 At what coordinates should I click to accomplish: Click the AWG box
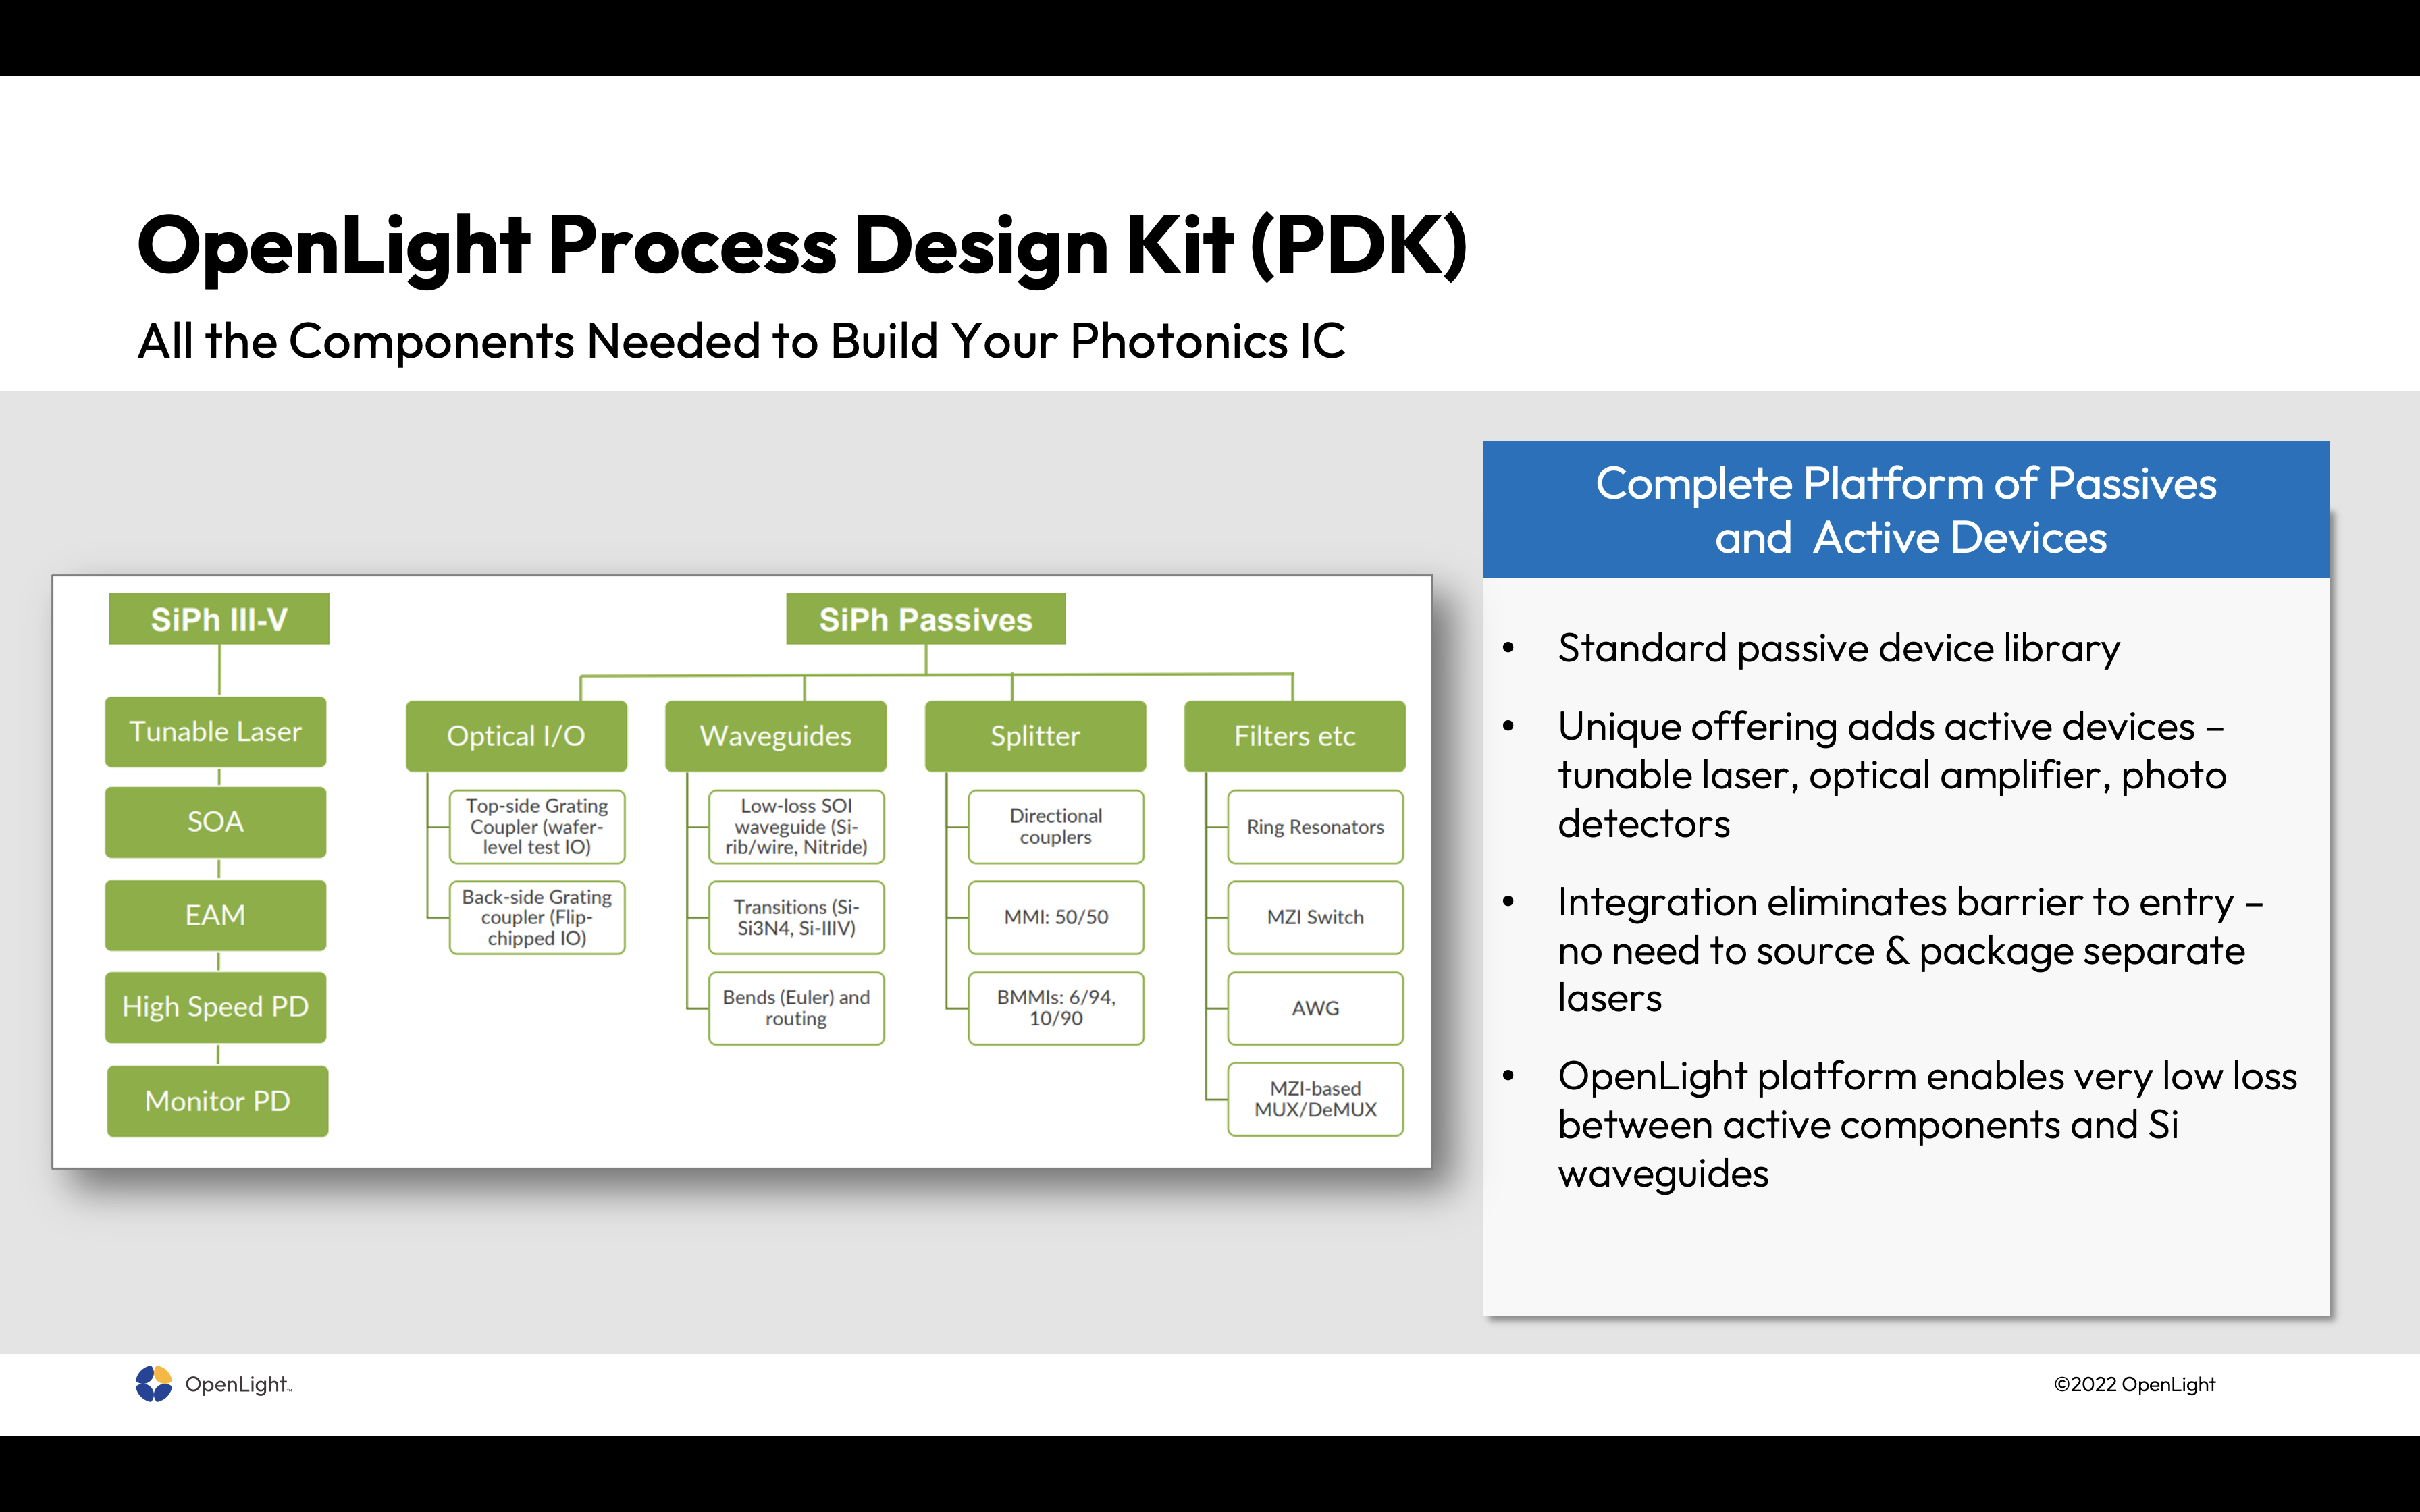pyautogui.click(x=1316, y=1008)
